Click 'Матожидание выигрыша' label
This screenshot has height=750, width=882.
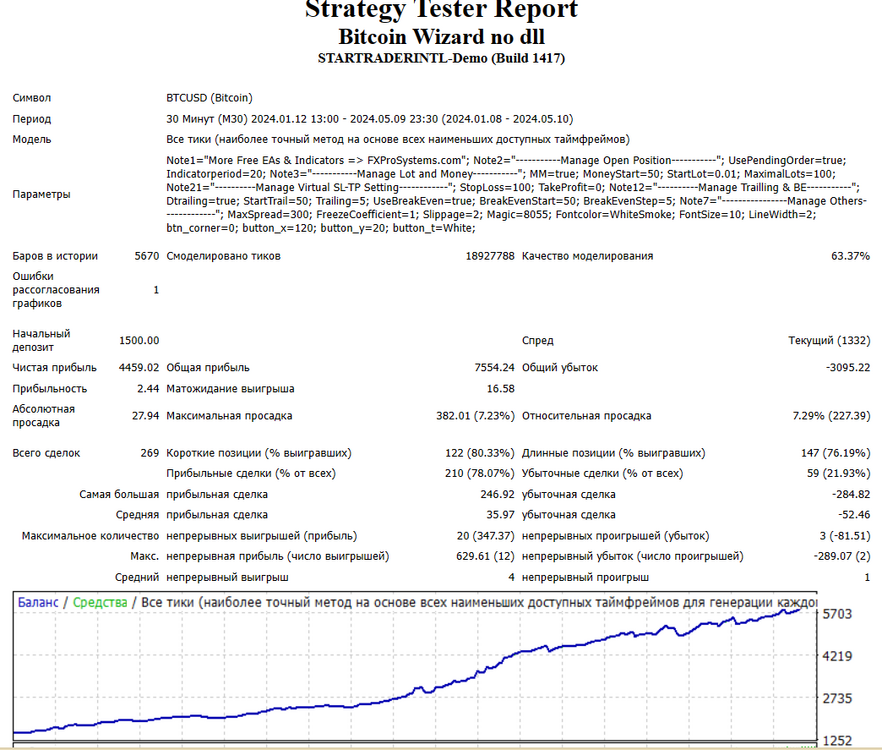pos(230,389)
